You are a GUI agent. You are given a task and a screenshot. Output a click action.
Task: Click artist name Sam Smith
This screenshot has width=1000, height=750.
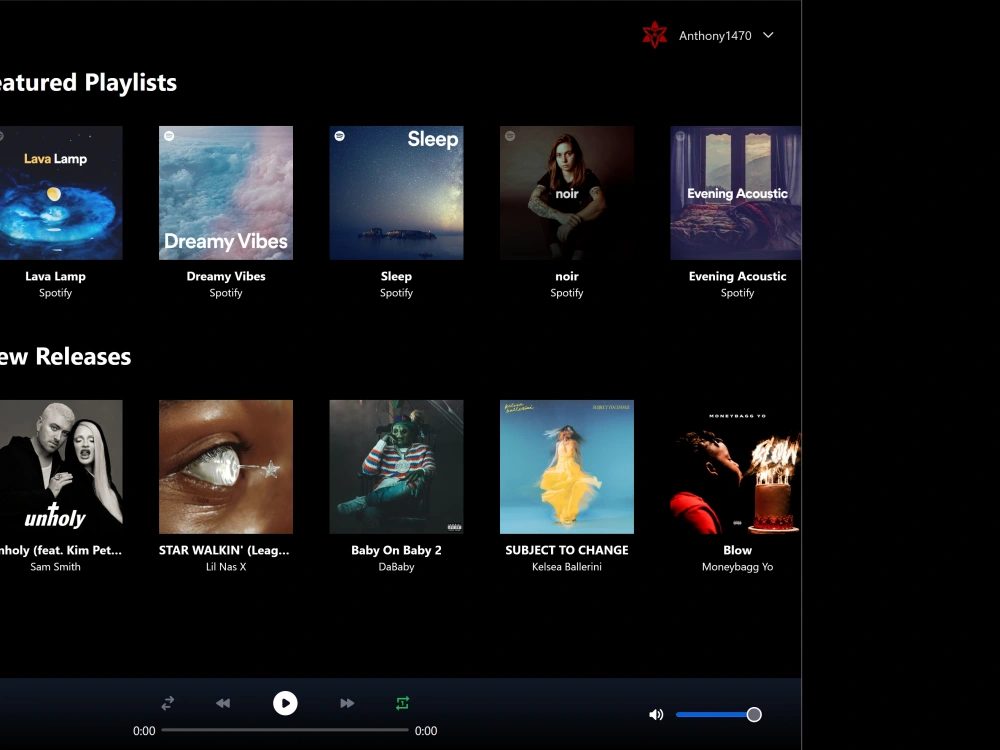55,566
